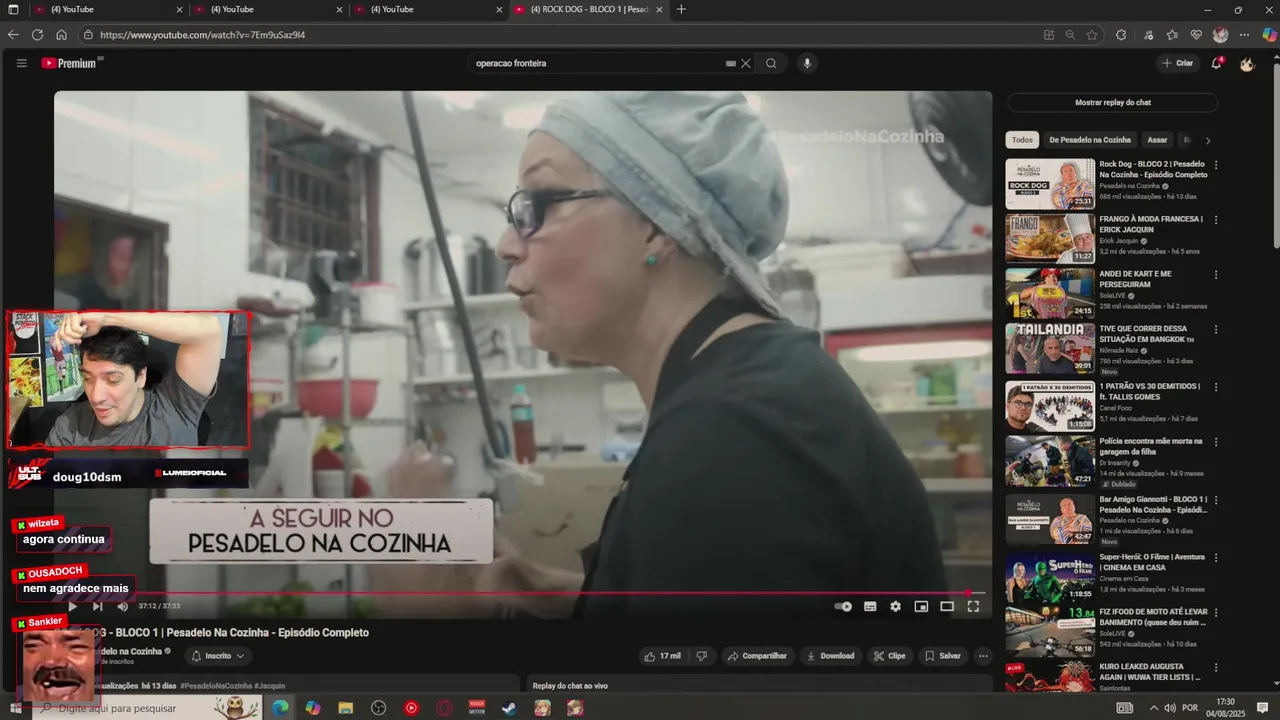Toggle autoplay switch in player
1280x720 pixels.
[843, 606]
